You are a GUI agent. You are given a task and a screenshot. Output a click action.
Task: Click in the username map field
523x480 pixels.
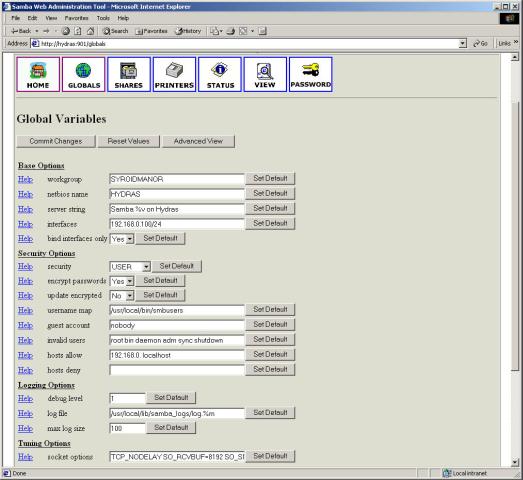click(x=177, y=310)
